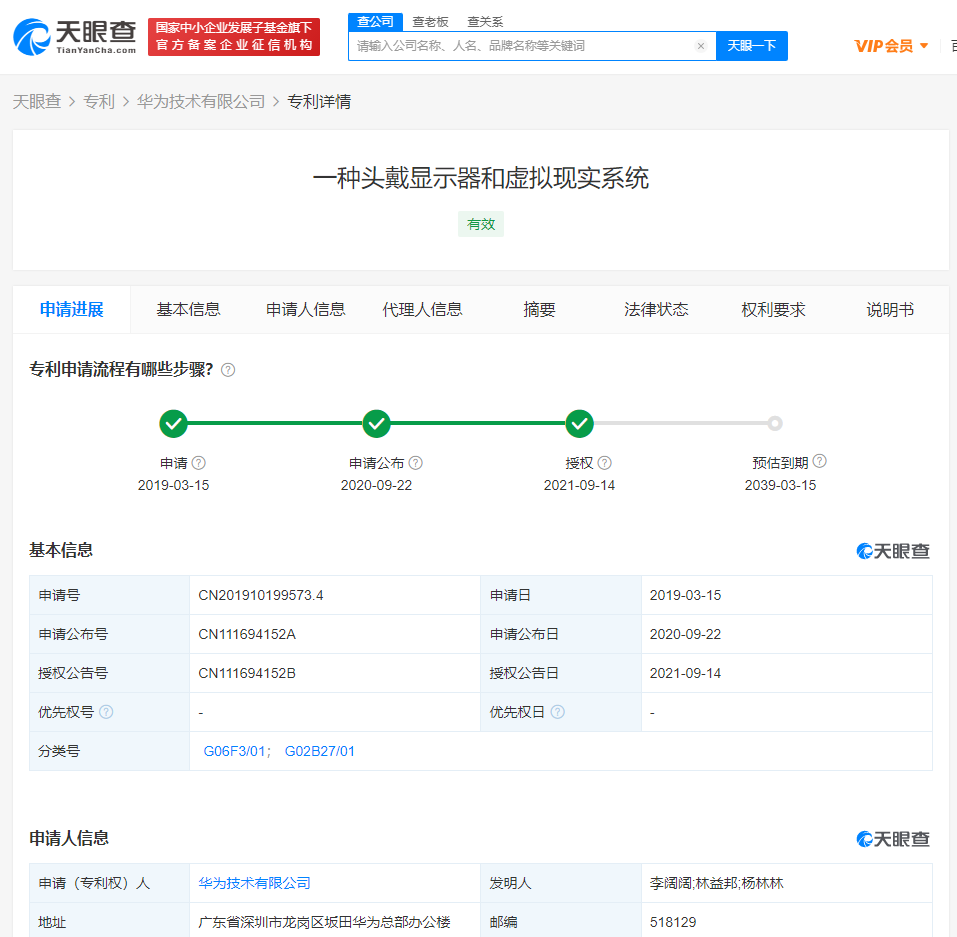Click the red 官方备案企业征信机构 banner

234,37
